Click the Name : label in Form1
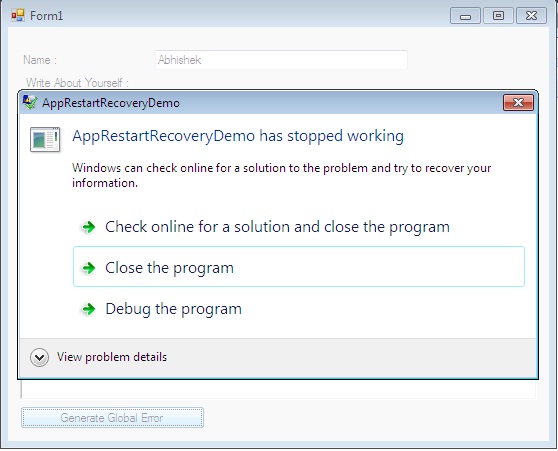 [x=40, y=60]
